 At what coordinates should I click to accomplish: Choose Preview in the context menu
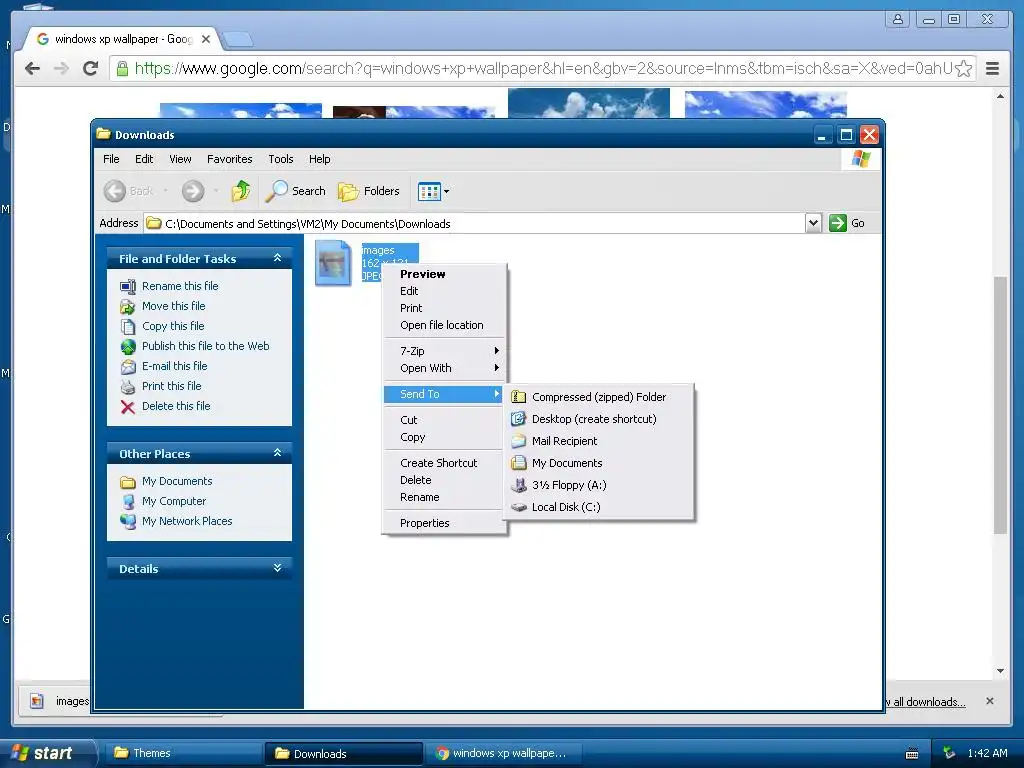coord(444,274)
